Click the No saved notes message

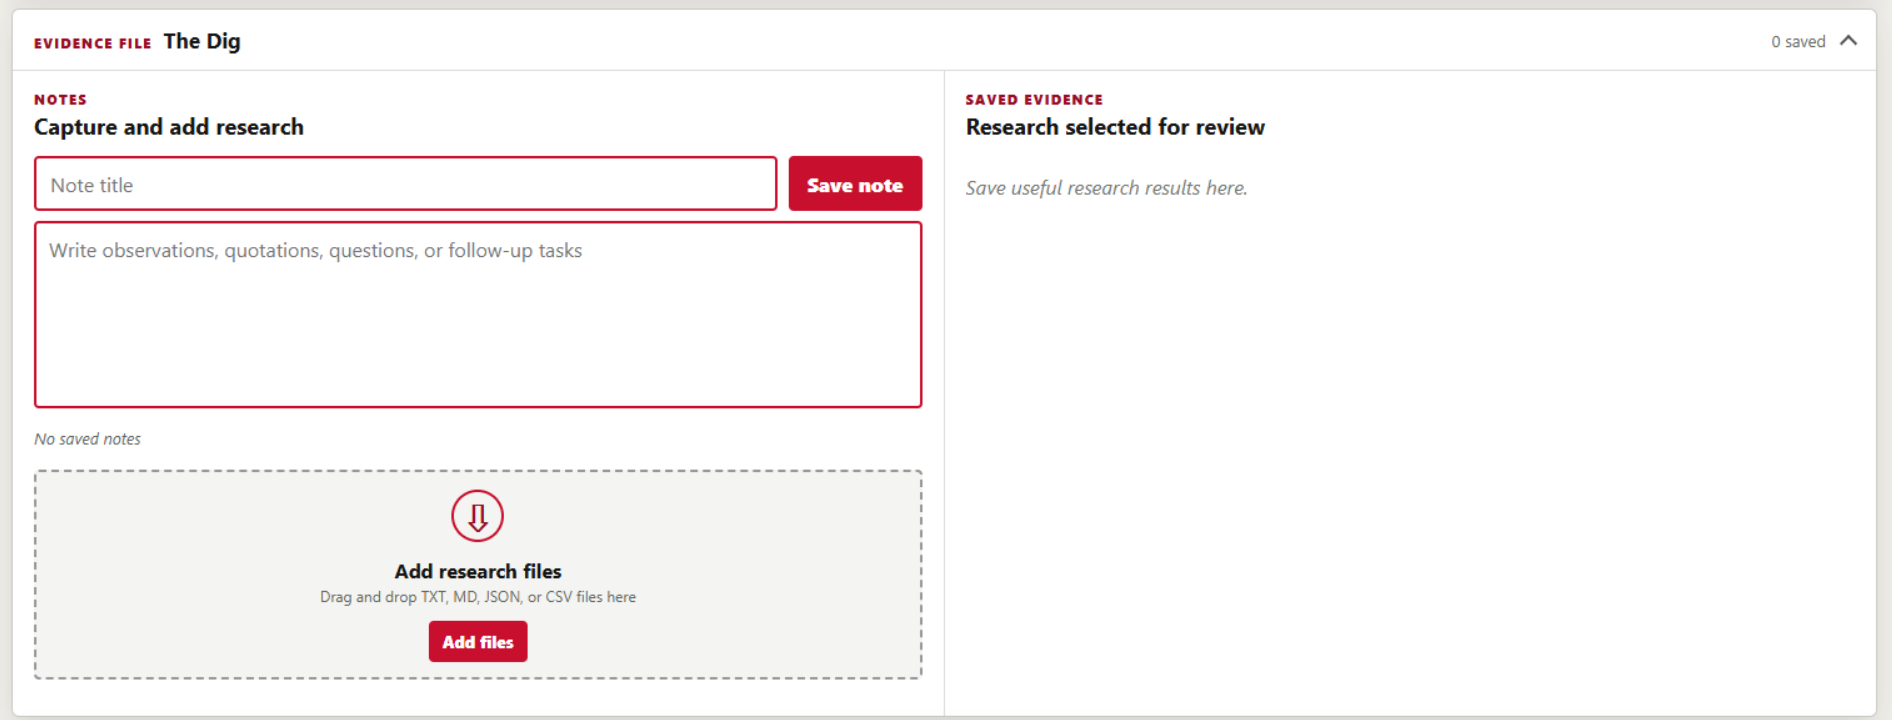(88, 439)
